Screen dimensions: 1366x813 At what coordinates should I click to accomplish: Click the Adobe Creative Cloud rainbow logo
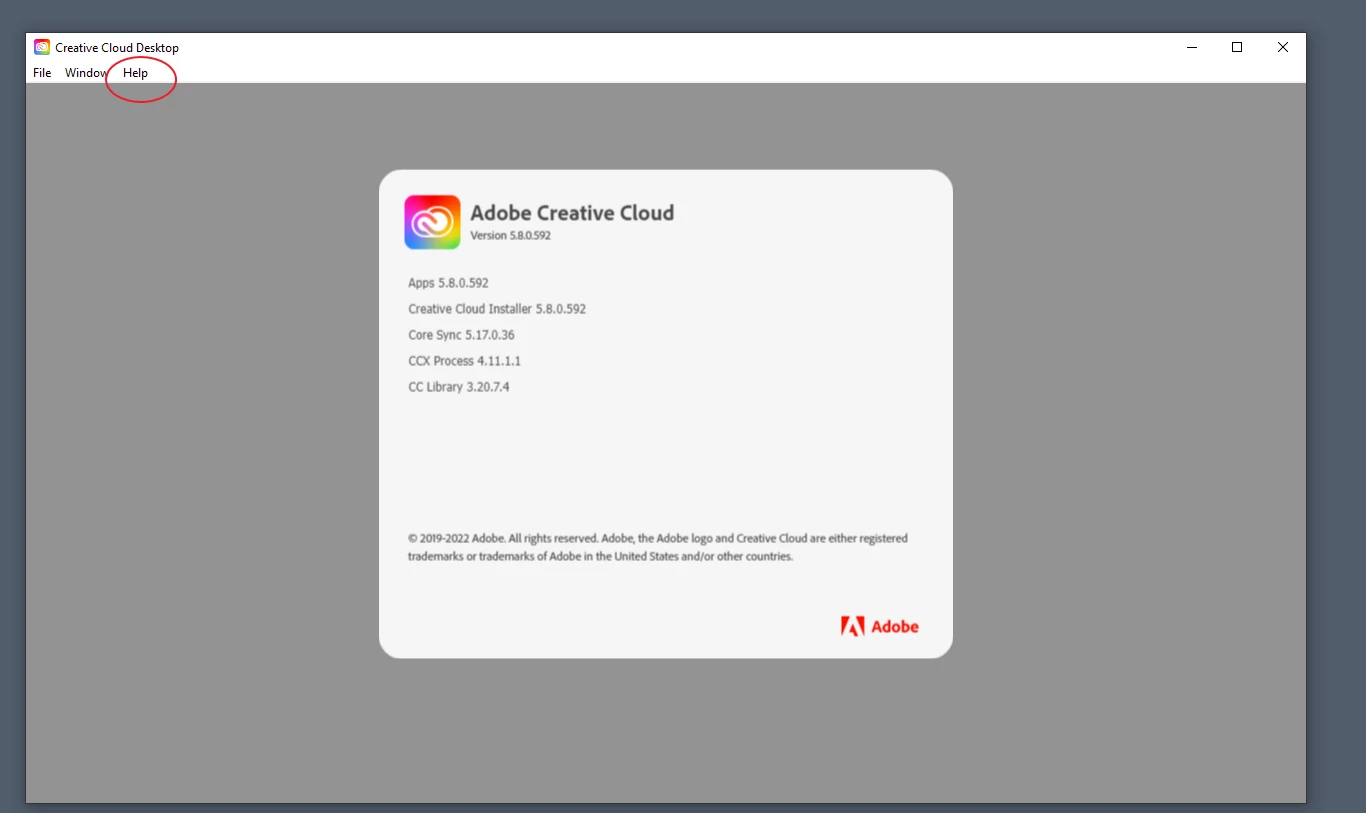432,222
